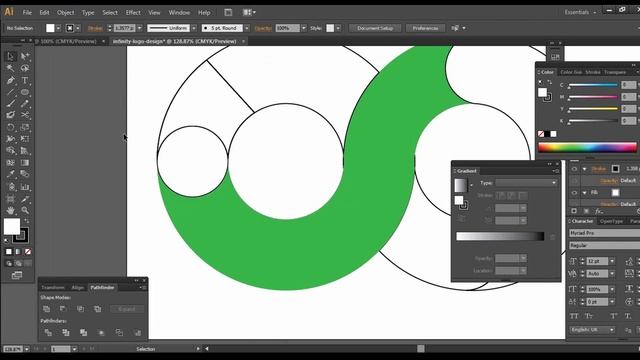The height and width of the screenshot is (360, 640).
Task: Set toolbox paint mode to None
Action: pyautogui.click(x=28, y=252)
